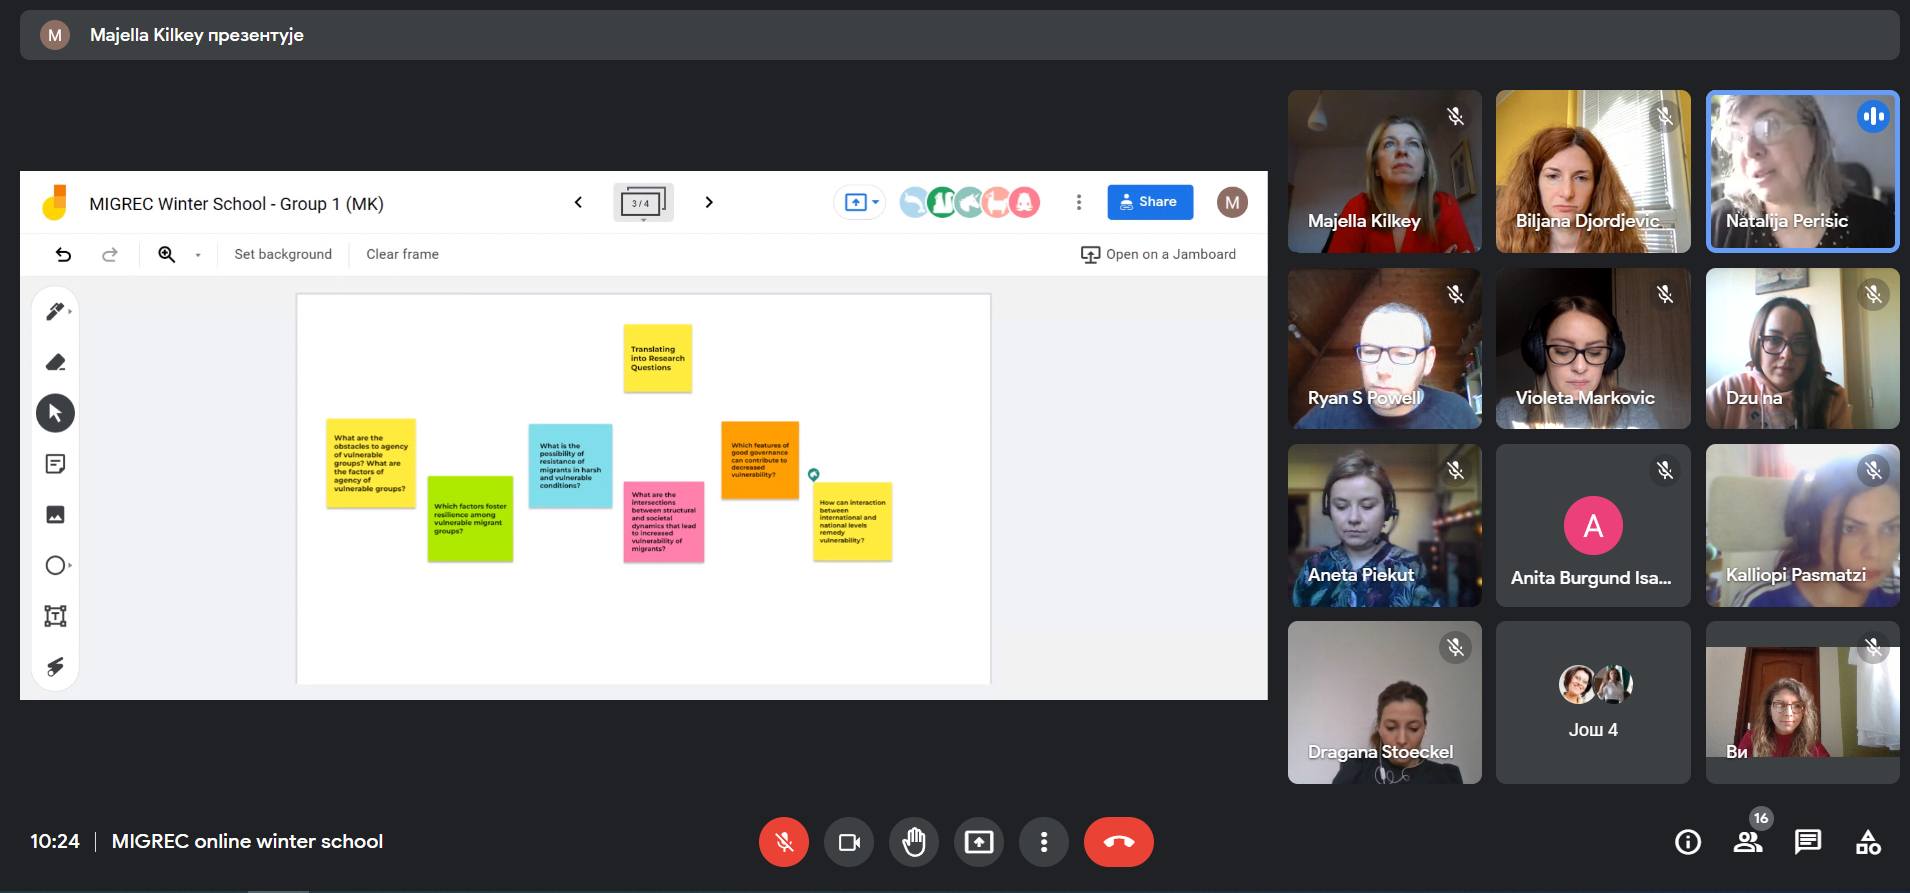
Task: Raise hand in the meeting
Action: click(x=913, y=842)
